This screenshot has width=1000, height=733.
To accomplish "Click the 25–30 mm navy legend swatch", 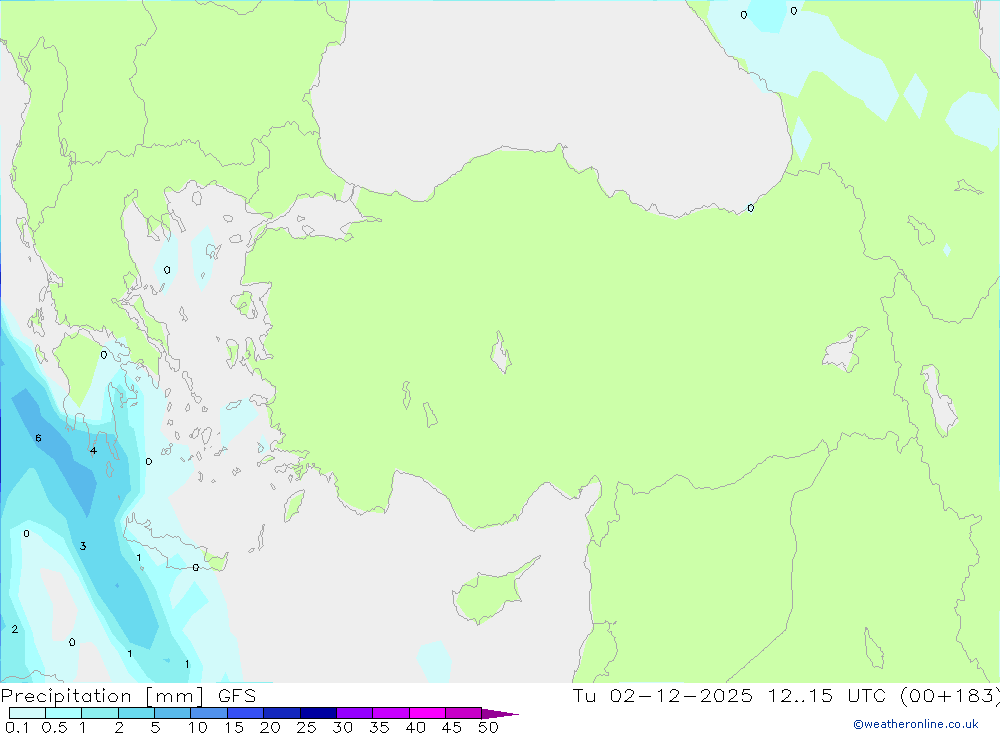I will point(318,713).
